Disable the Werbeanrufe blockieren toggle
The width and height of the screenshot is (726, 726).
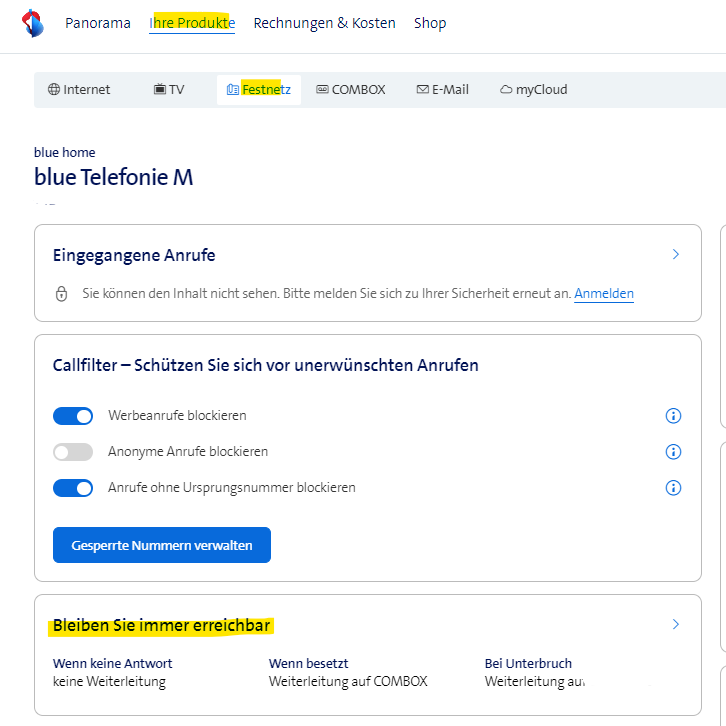[x=73, y=416]
